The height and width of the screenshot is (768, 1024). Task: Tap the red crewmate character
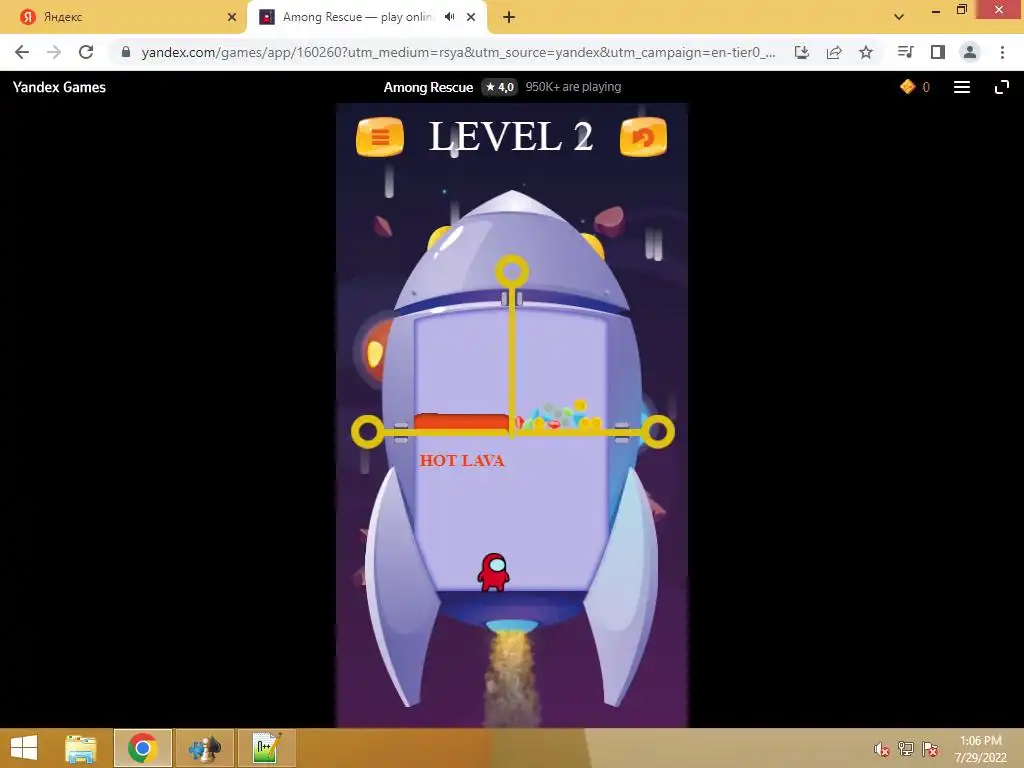(x=494, y=572)
